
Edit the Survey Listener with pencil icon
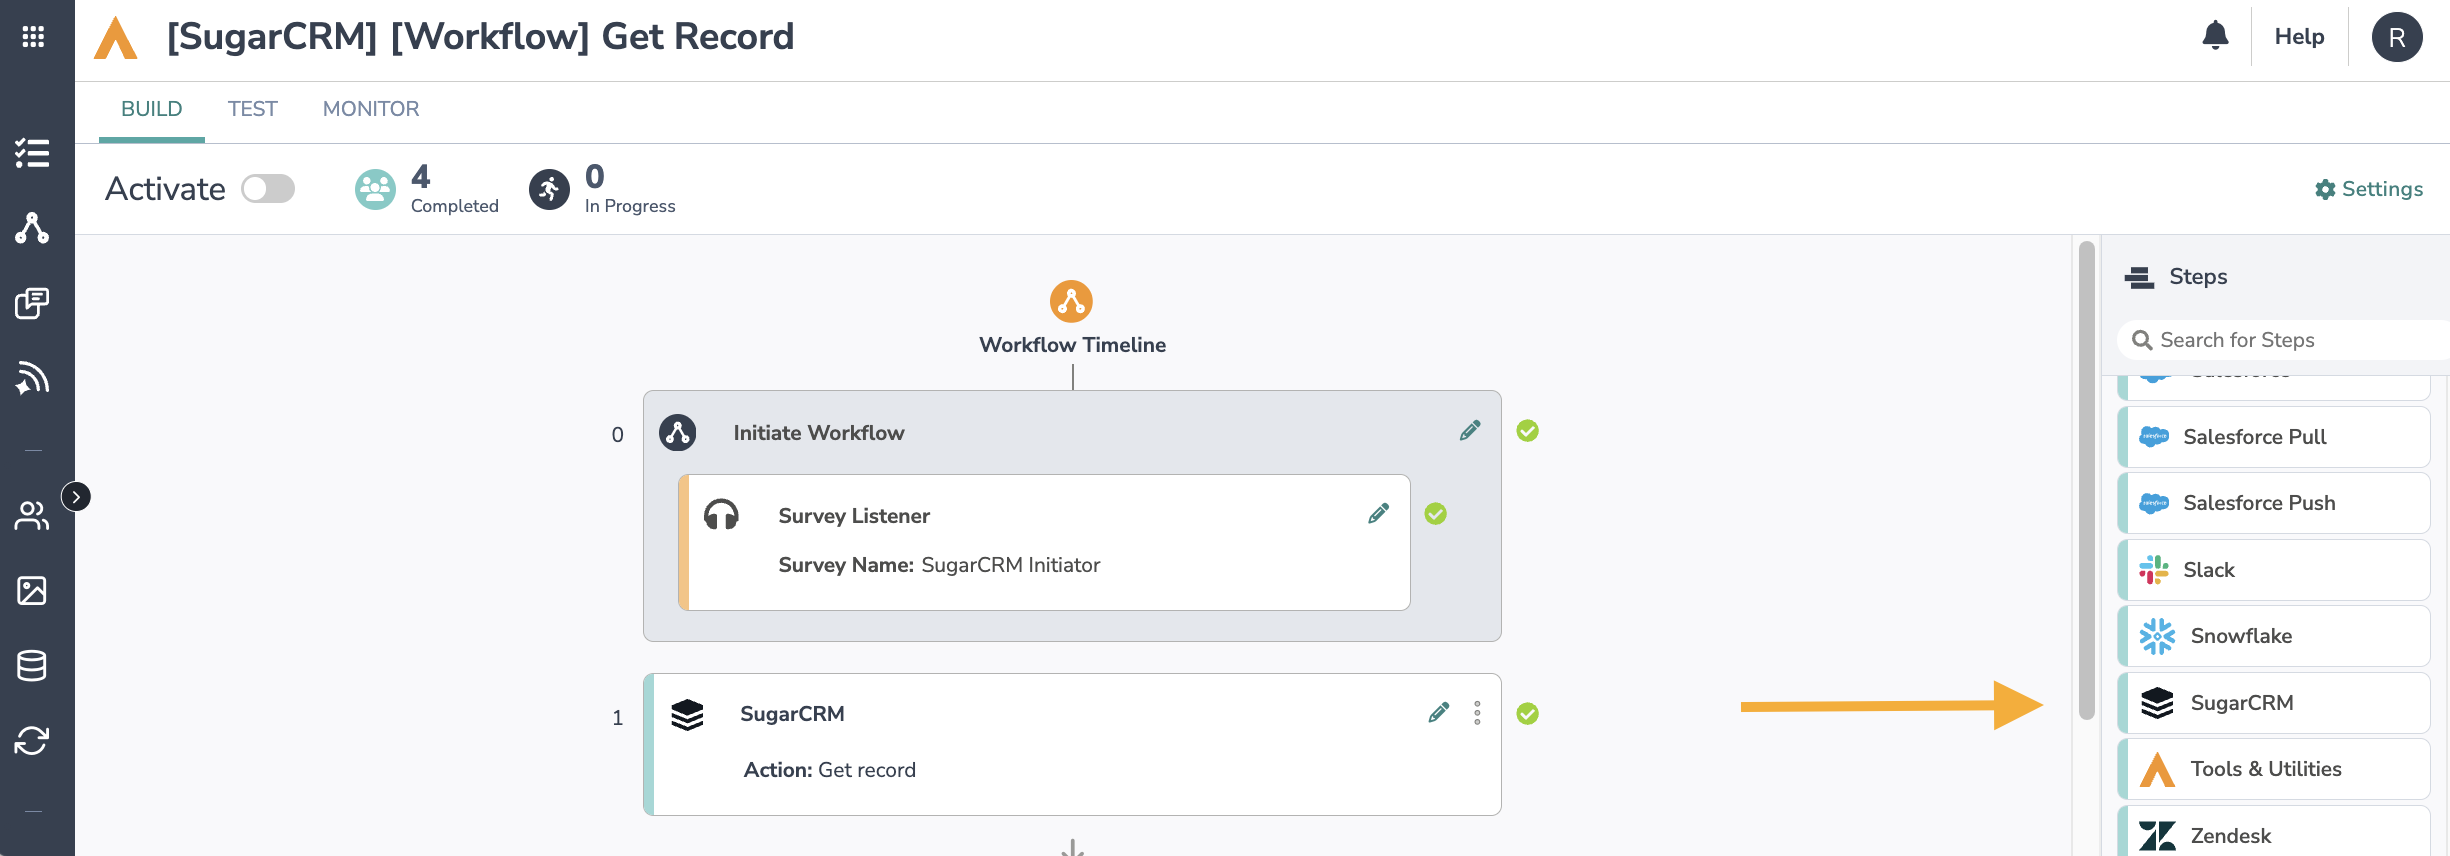pos(1378,514)
